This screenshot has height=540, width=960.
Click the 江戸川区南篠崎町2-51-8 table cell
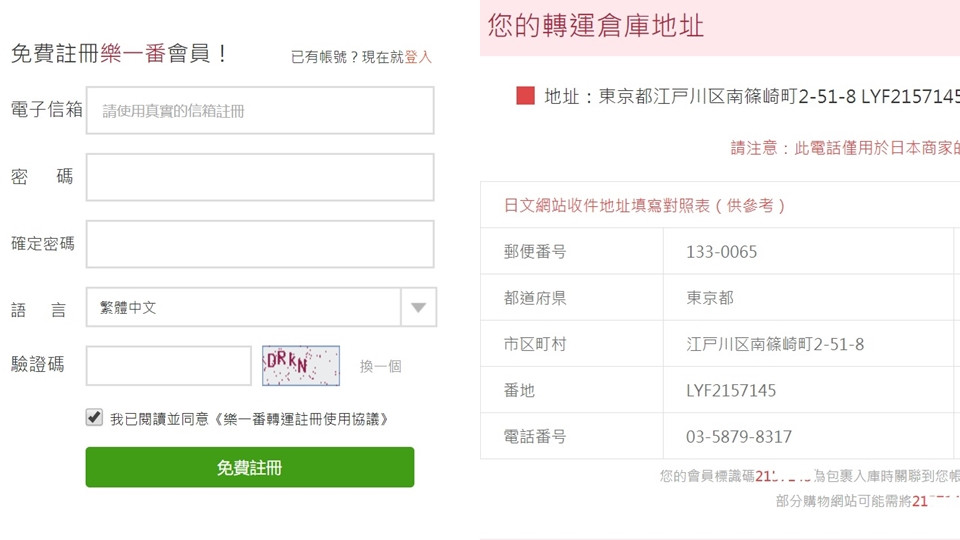[775, 344]
